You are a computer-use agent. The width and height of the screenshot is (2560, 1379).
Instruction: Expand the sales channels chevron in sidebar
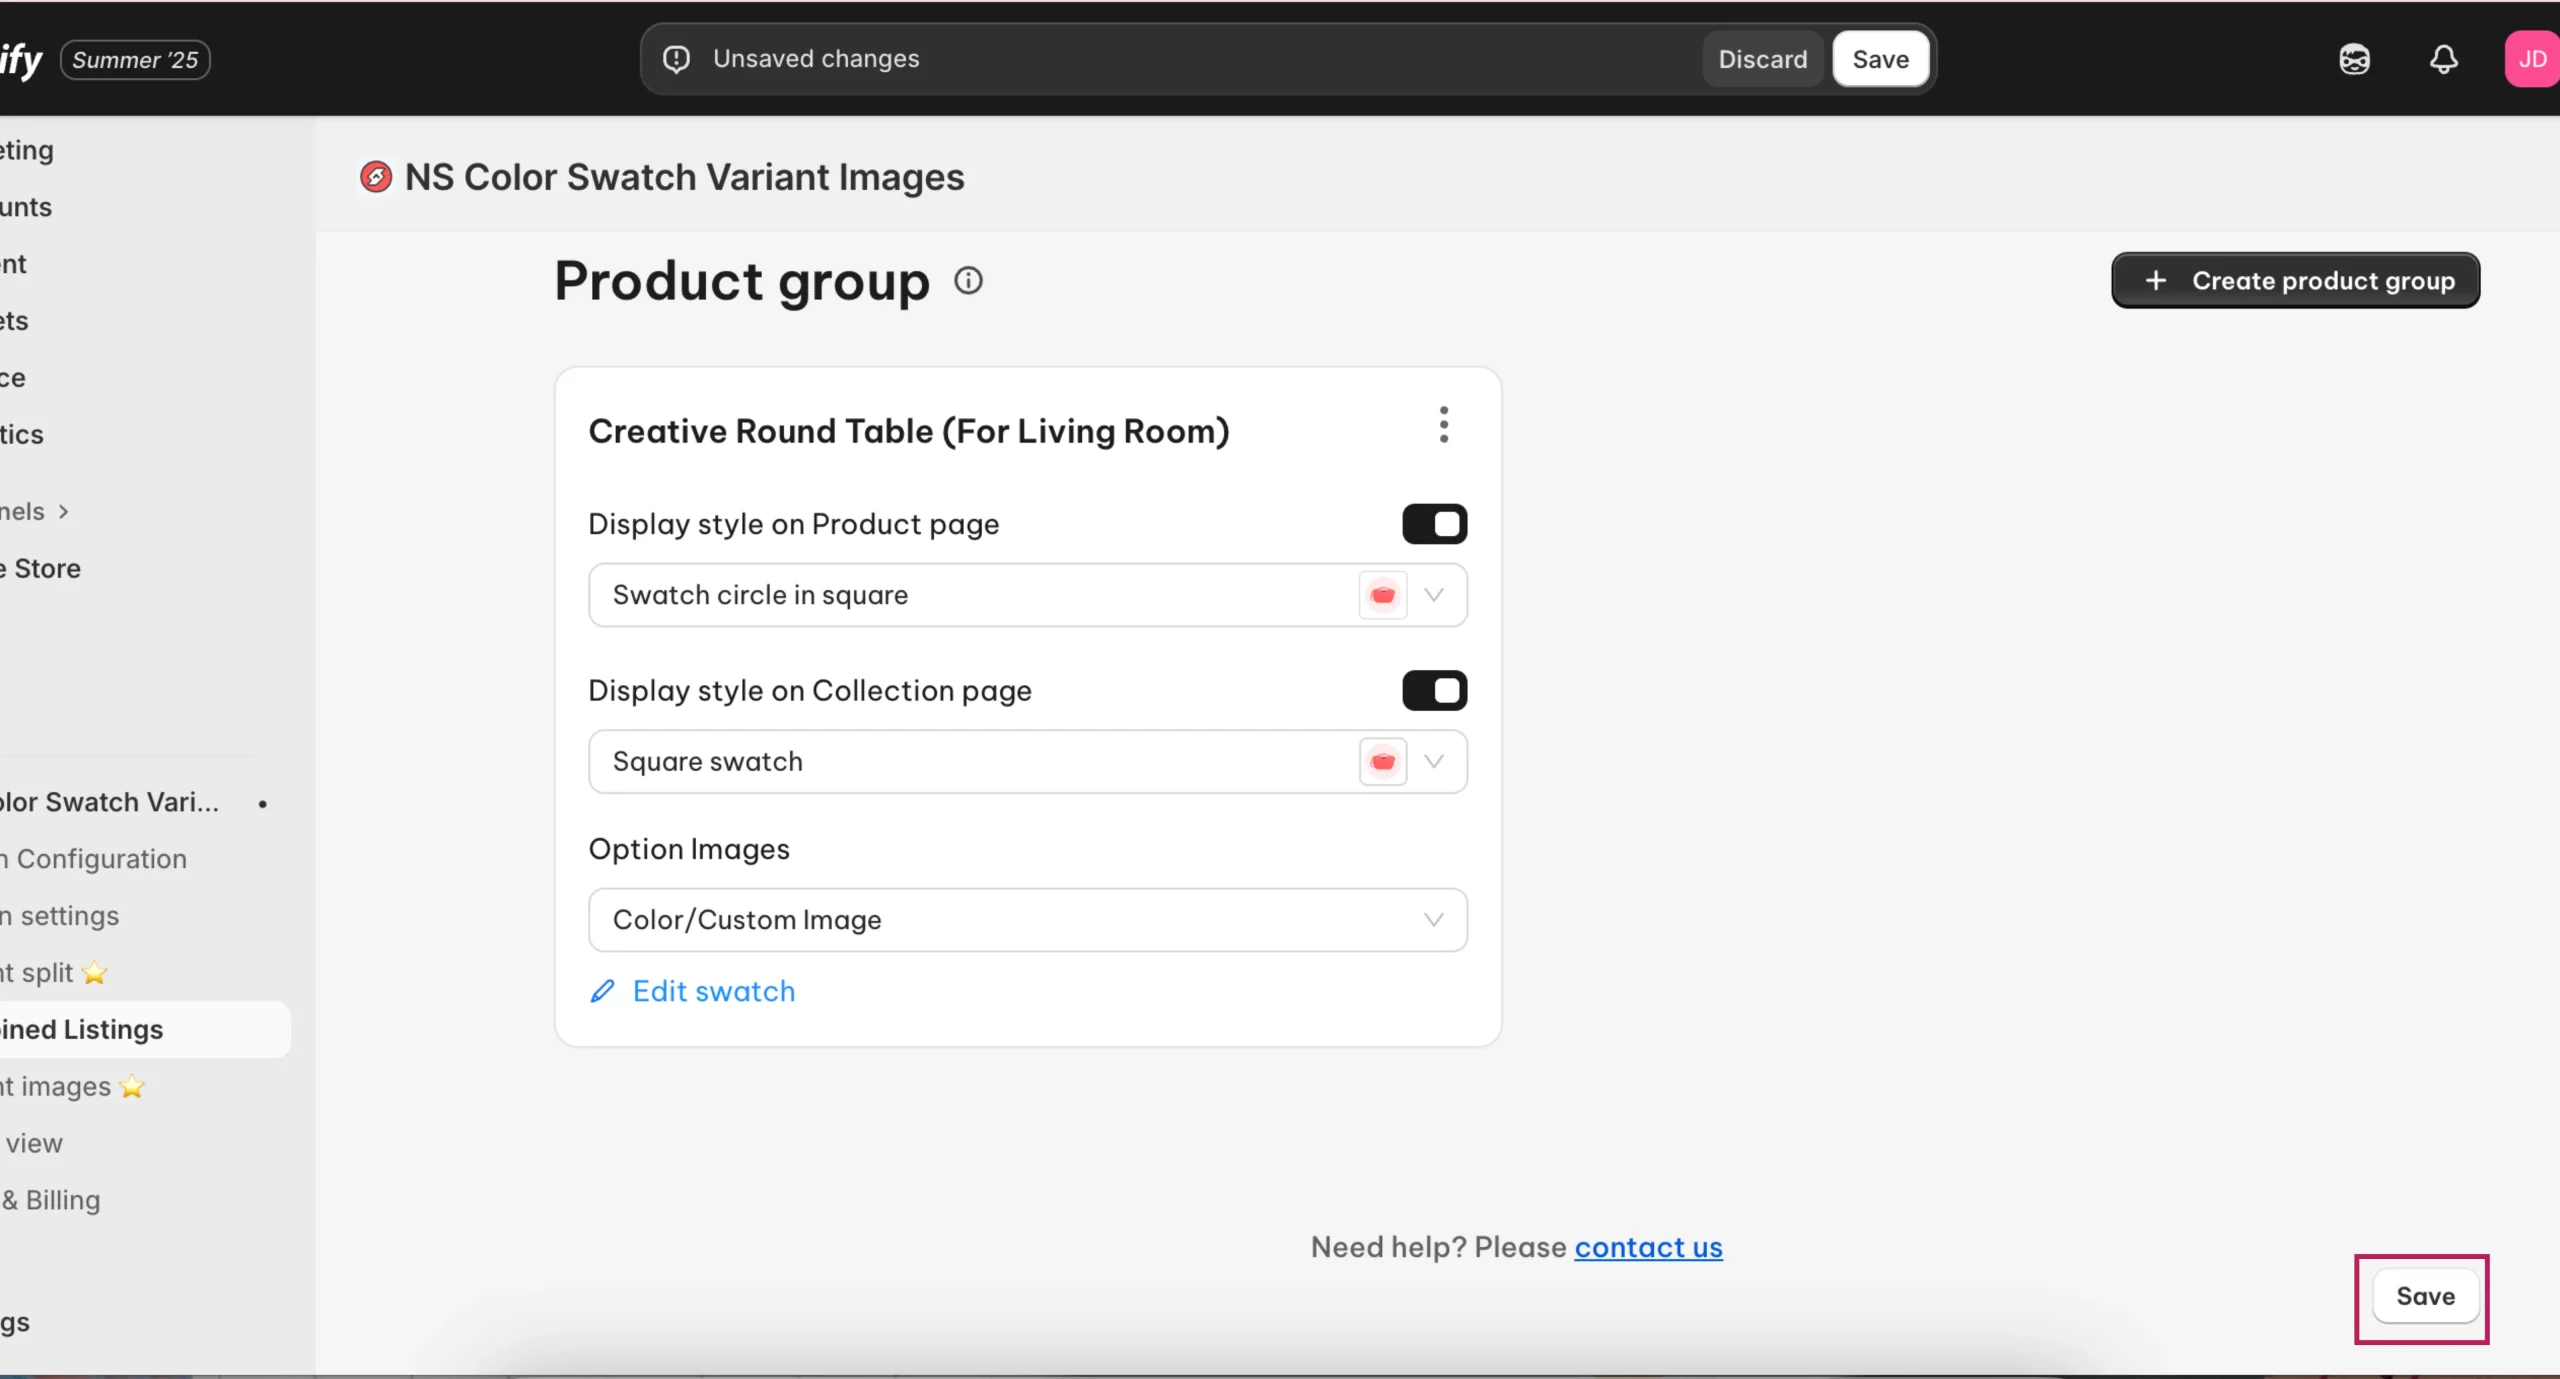[x=64, y=512]
